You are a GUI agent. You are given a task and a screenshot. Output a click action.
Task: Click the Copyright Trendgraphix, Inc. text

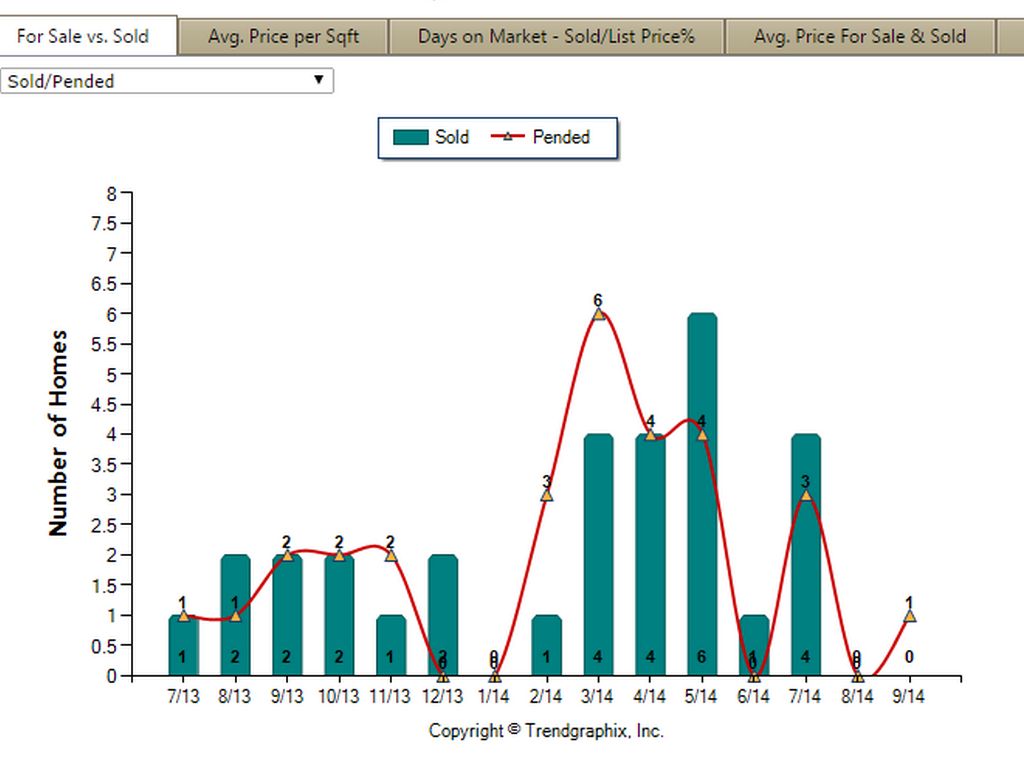tap(546, 731)
